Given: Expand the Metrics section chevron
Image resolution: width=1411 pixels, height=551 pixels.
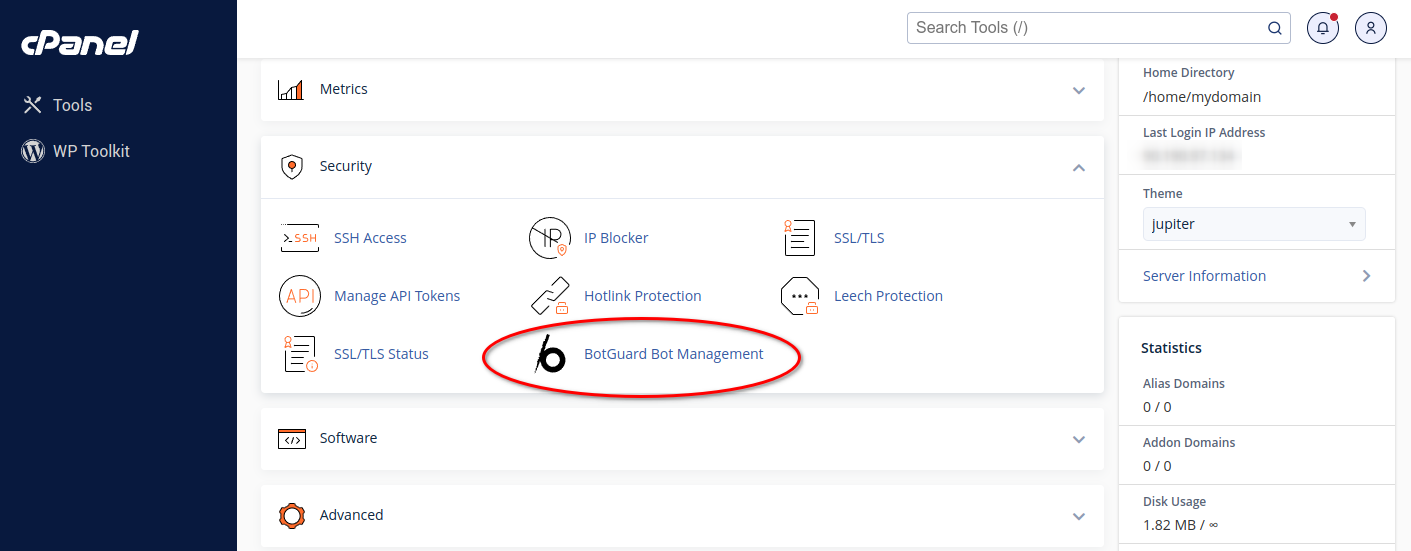Looking at the screenshot, I should (1079, 90).
